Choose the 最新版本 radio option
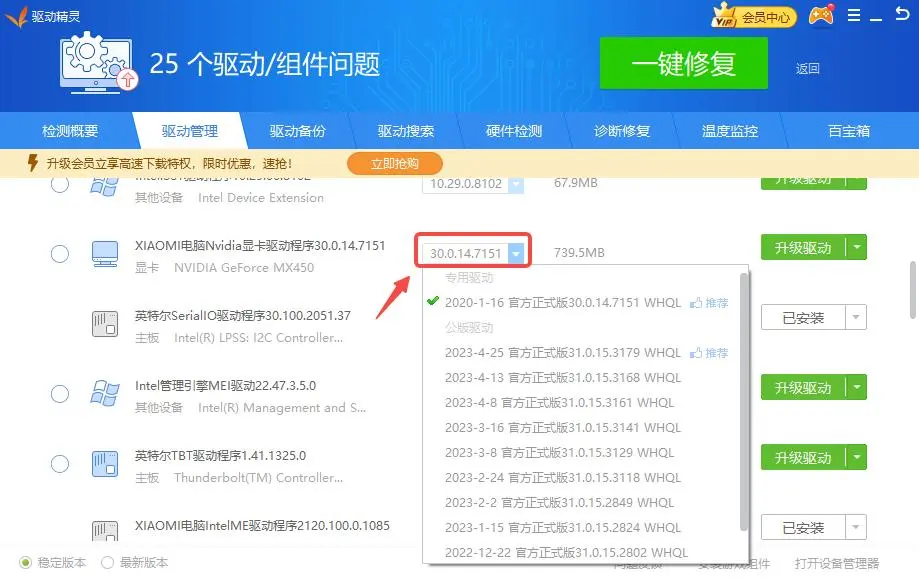 coord(108,562)
